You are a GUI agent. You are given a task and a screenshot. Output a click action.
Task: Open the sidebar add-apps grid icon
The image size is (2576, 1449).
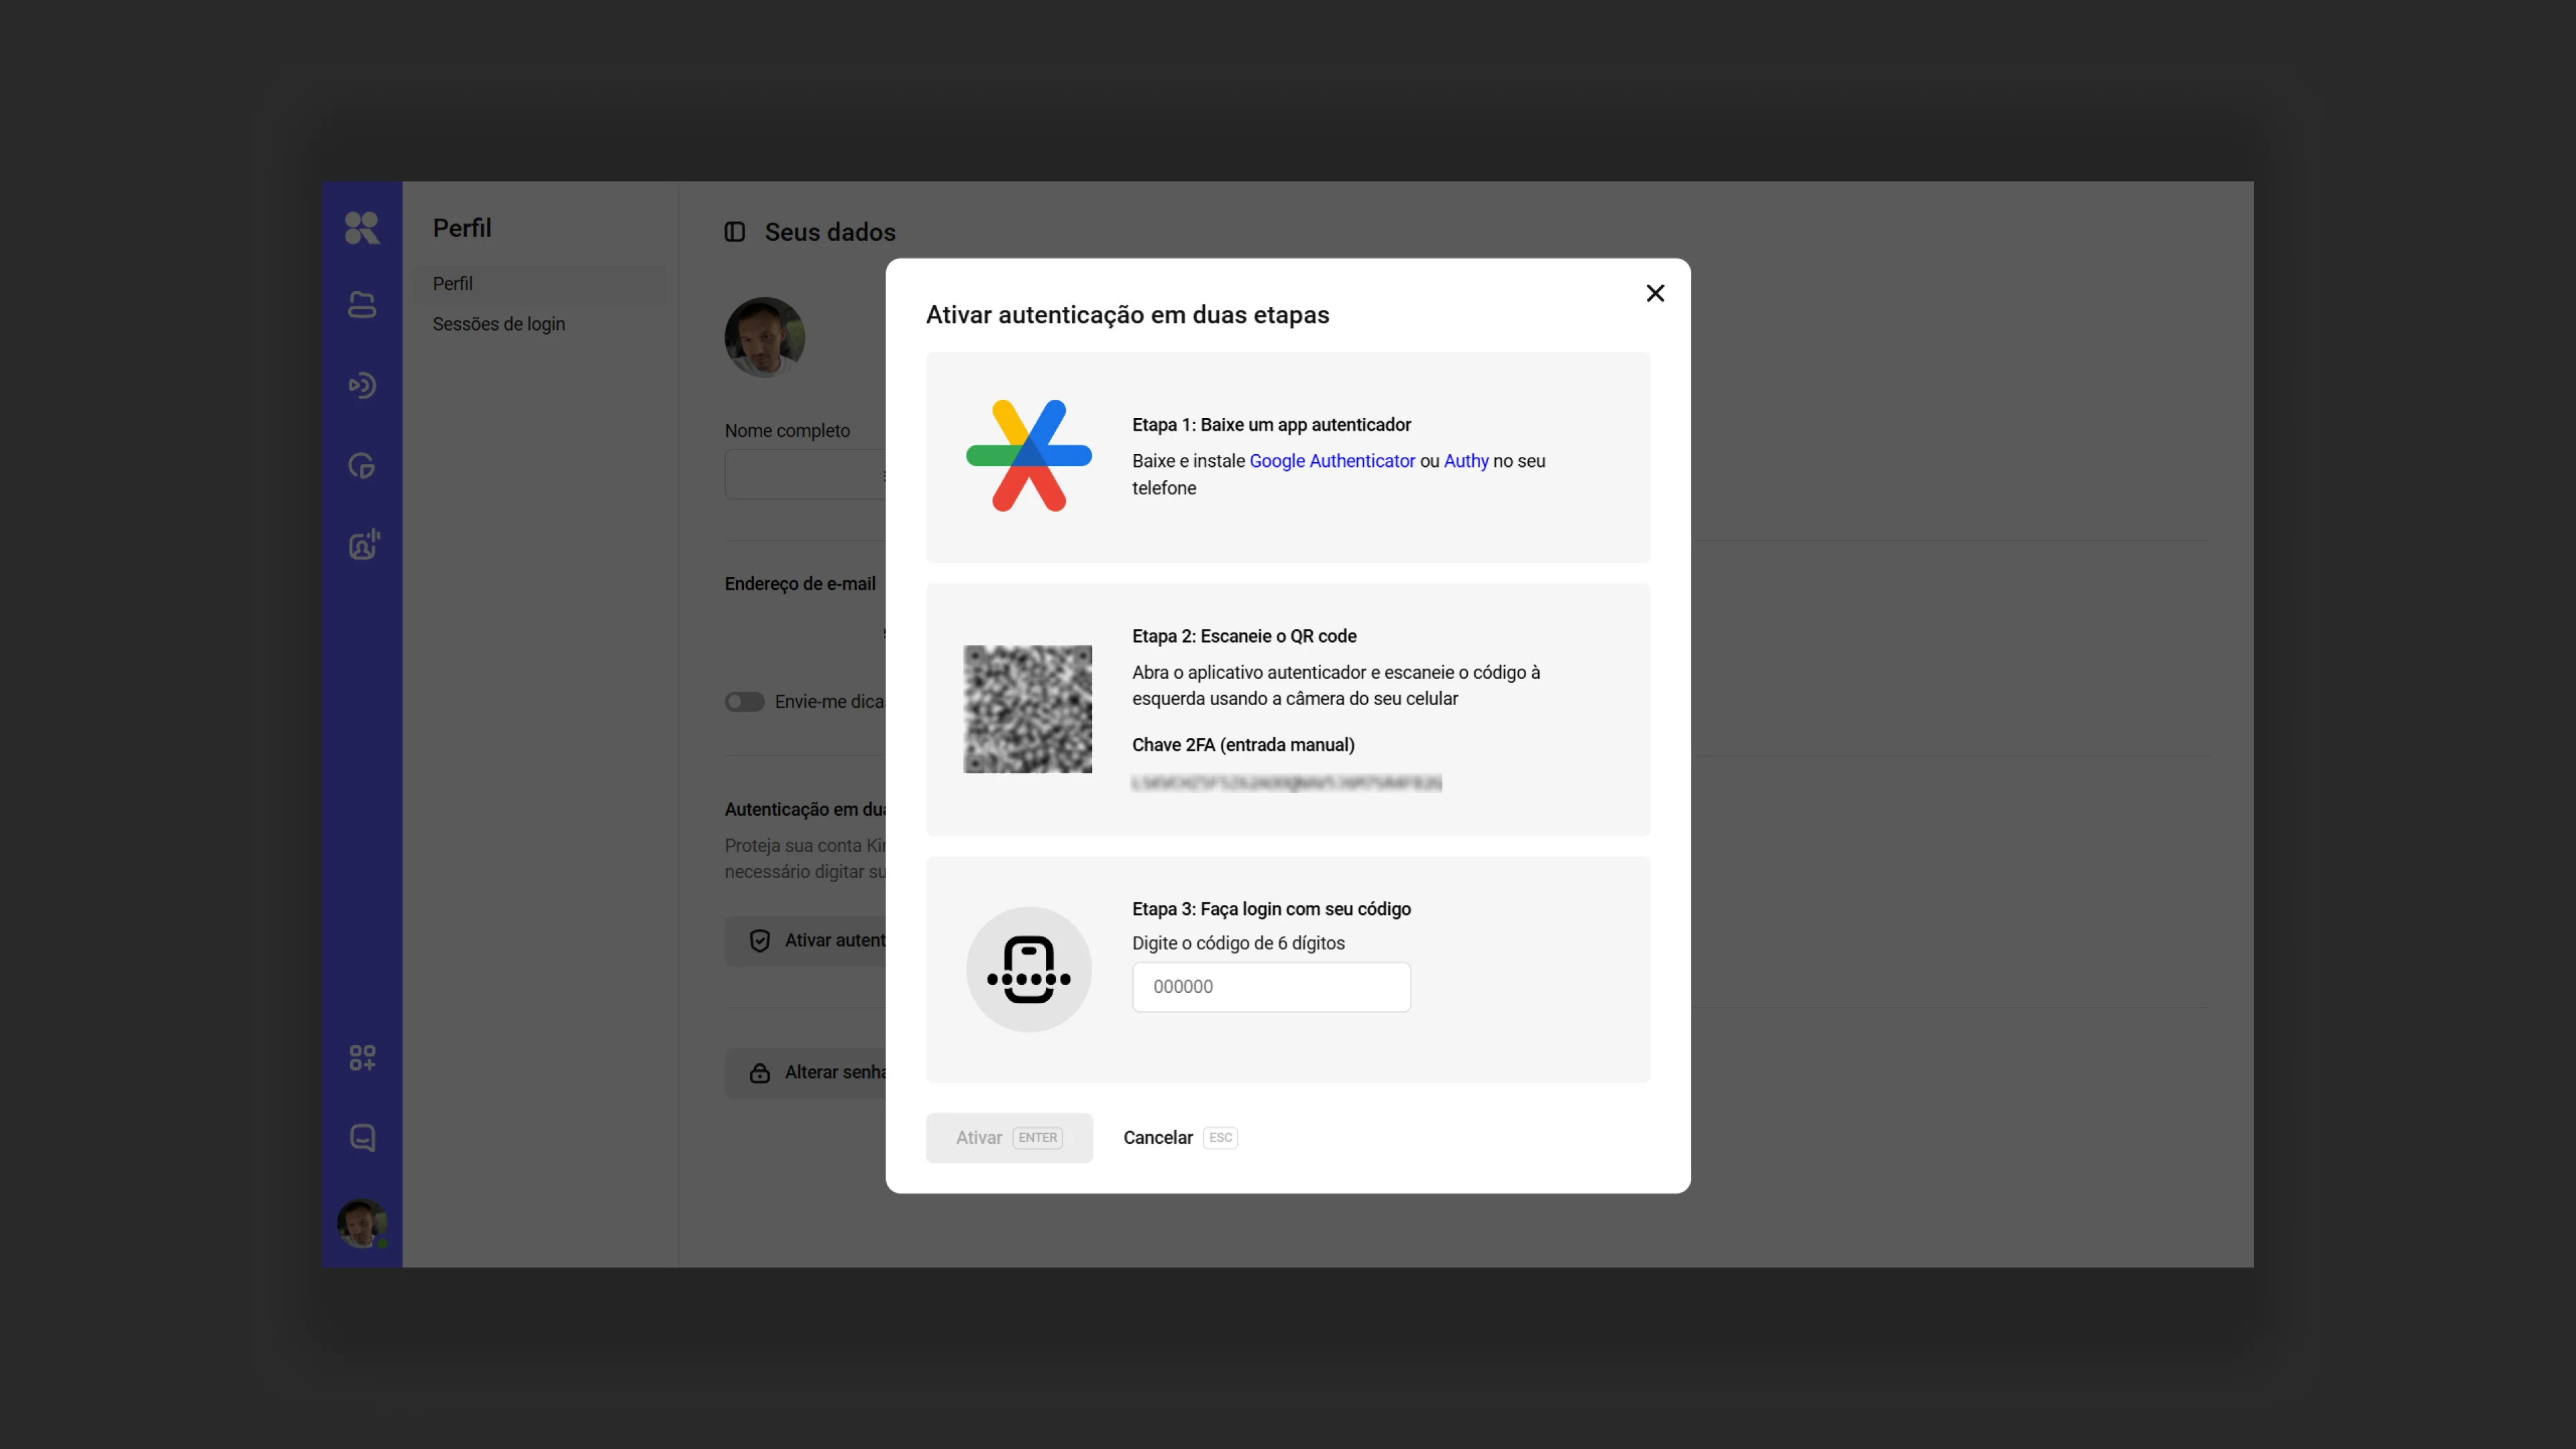click(362, 1058)
